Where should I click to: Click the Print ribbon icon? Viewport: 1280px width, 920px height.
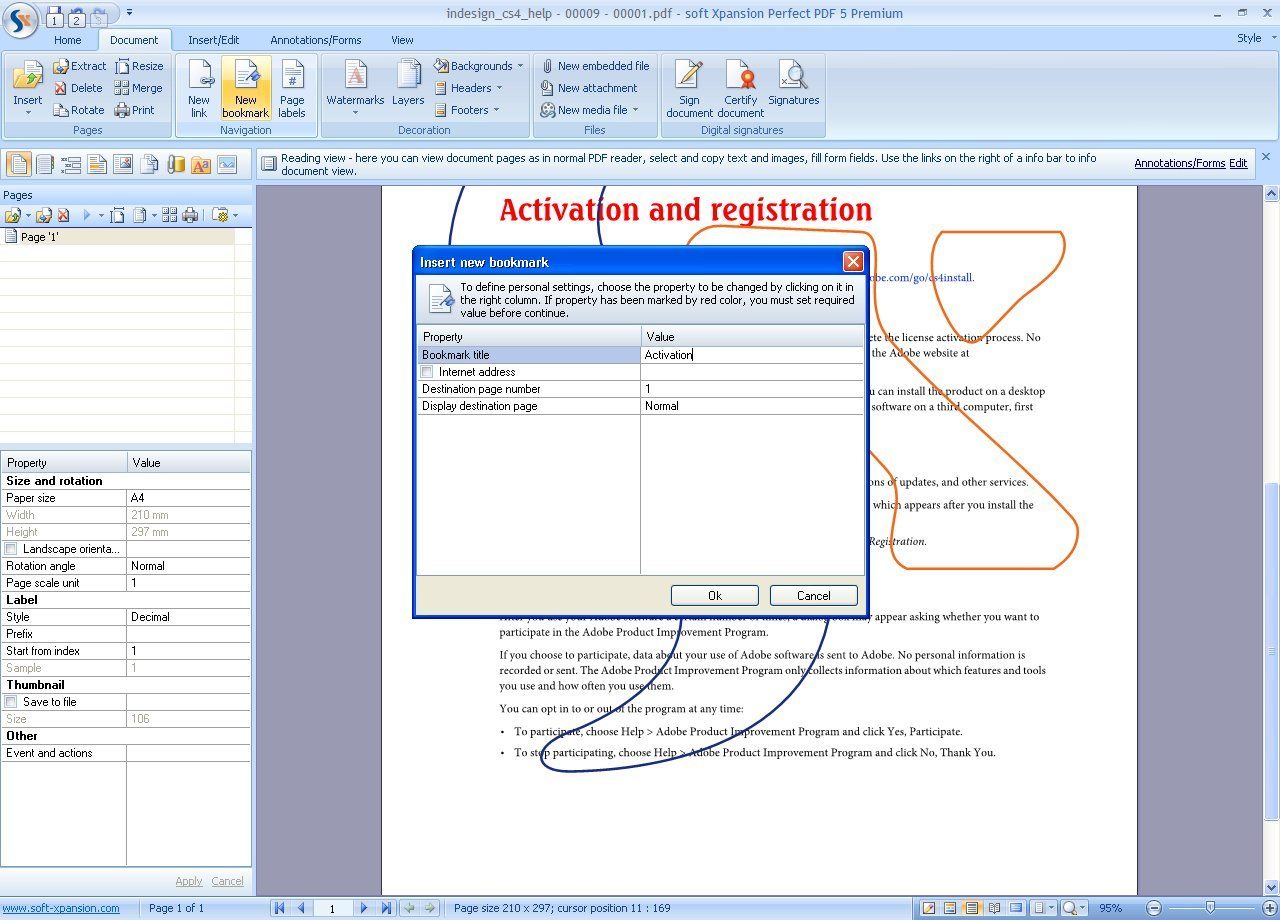click(122, 110)
